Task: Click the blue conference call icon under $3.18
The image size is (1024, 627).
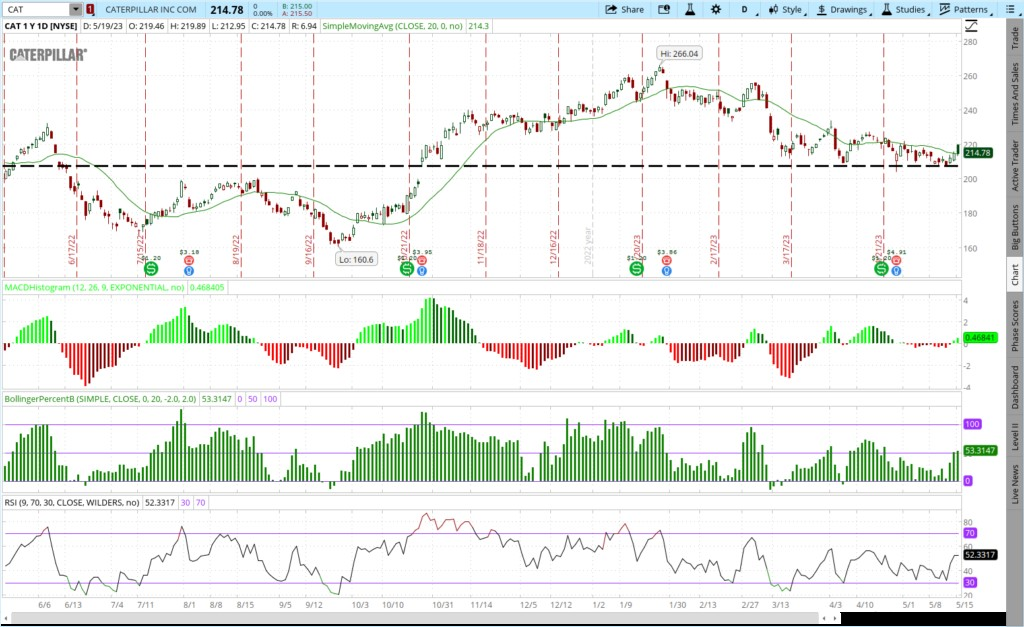Action: pyautogui.click(x=189, y=270)
